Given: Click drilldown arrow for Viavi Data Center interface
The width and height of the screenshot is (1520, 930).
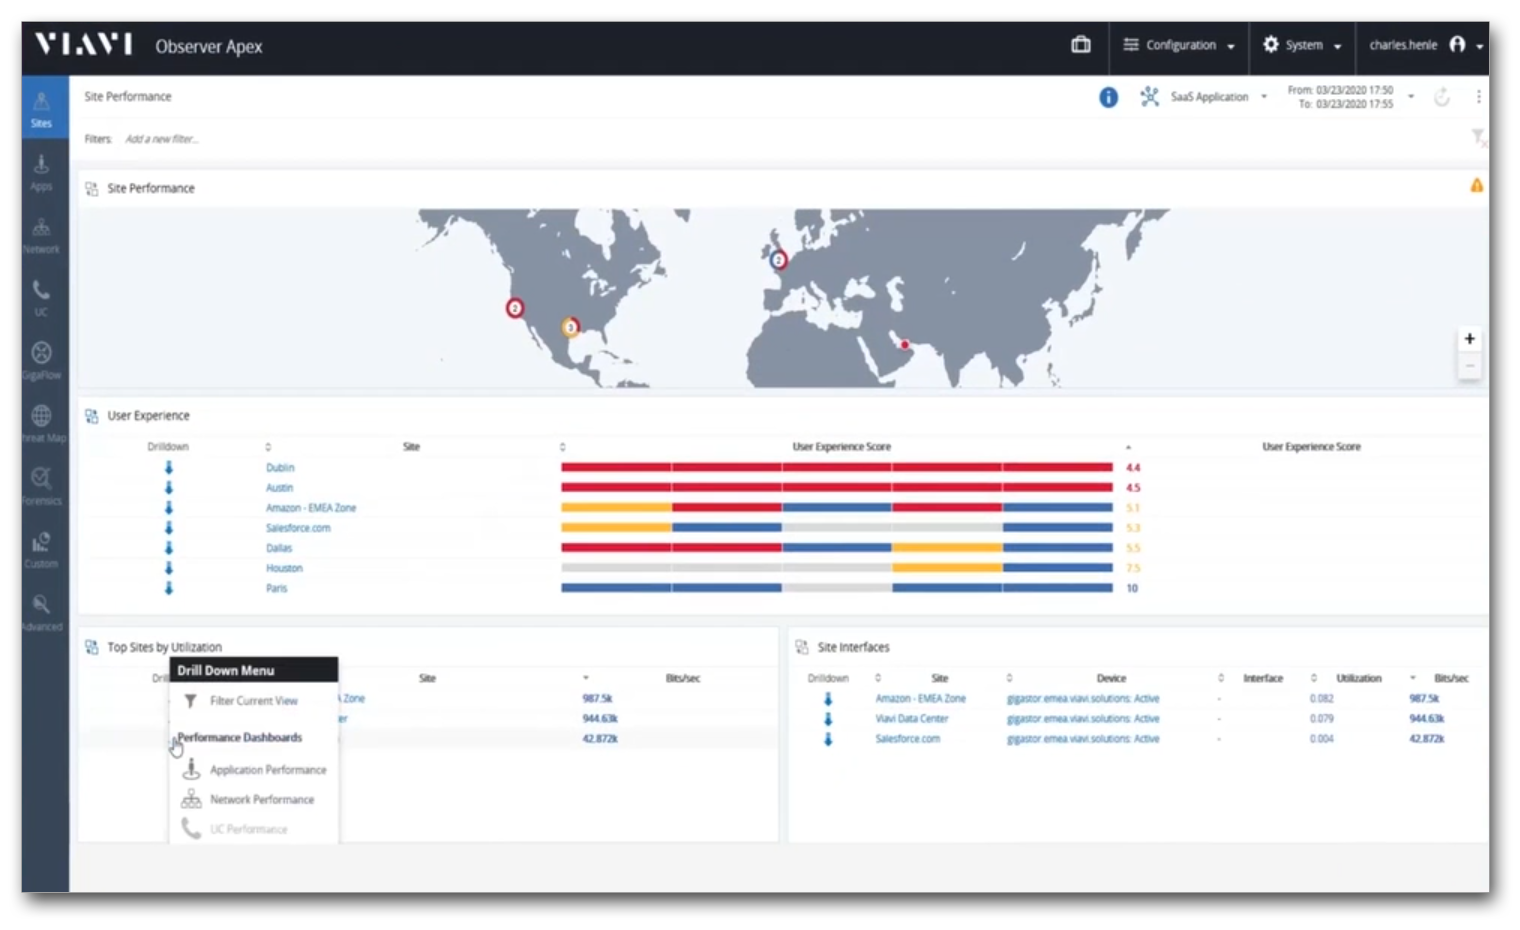Looking at the screenshot, I should click(x=828, y=718).
